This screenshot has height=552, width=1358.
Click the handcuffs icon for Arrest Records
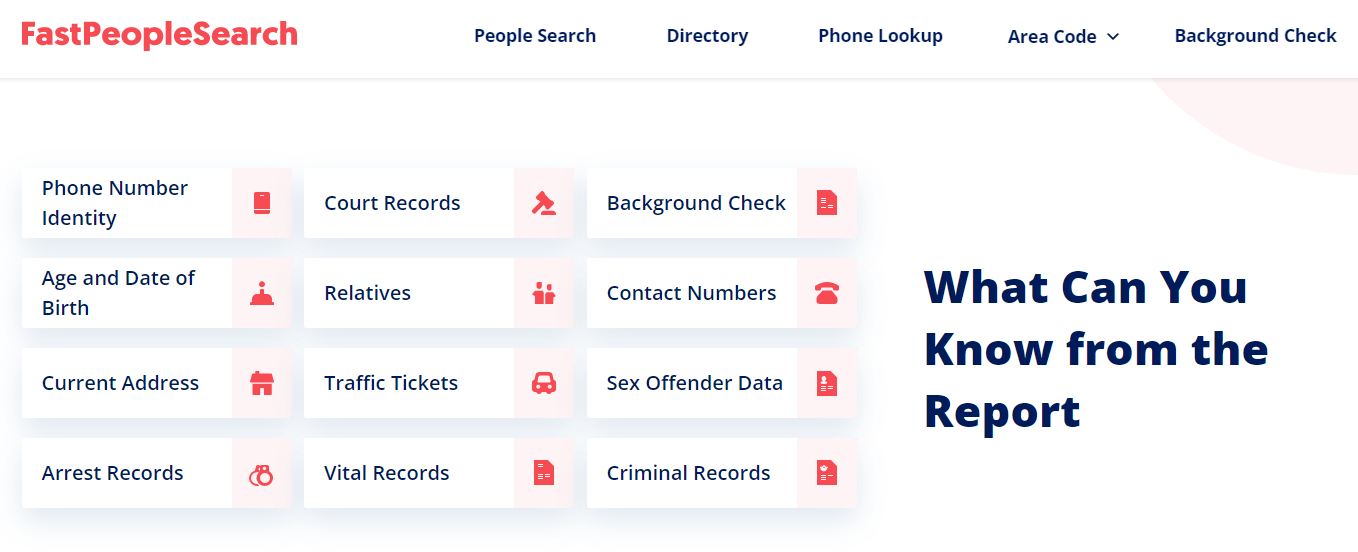click(x=261, y=475)
